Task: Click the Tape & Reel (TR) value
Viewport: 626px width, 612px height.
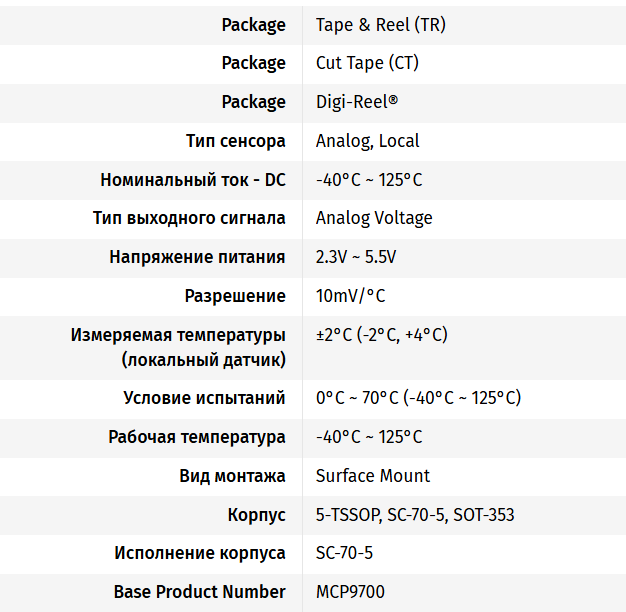Action: click(380, 25)
